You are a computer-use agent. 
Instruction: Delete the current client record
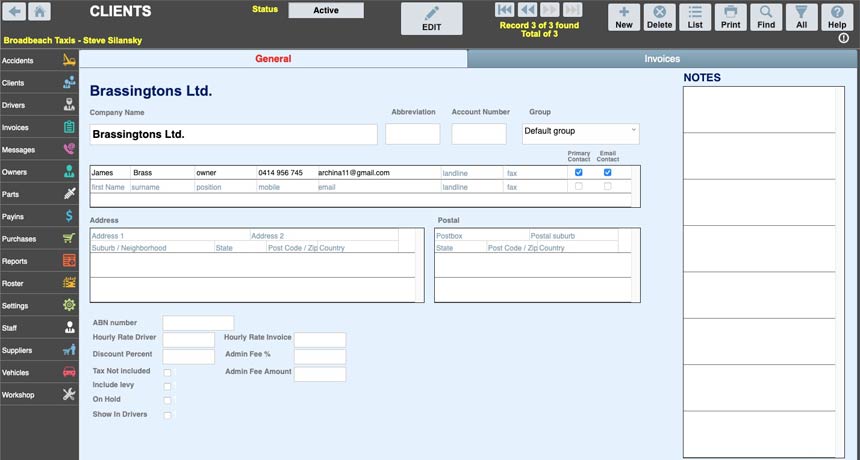(659, 17)
